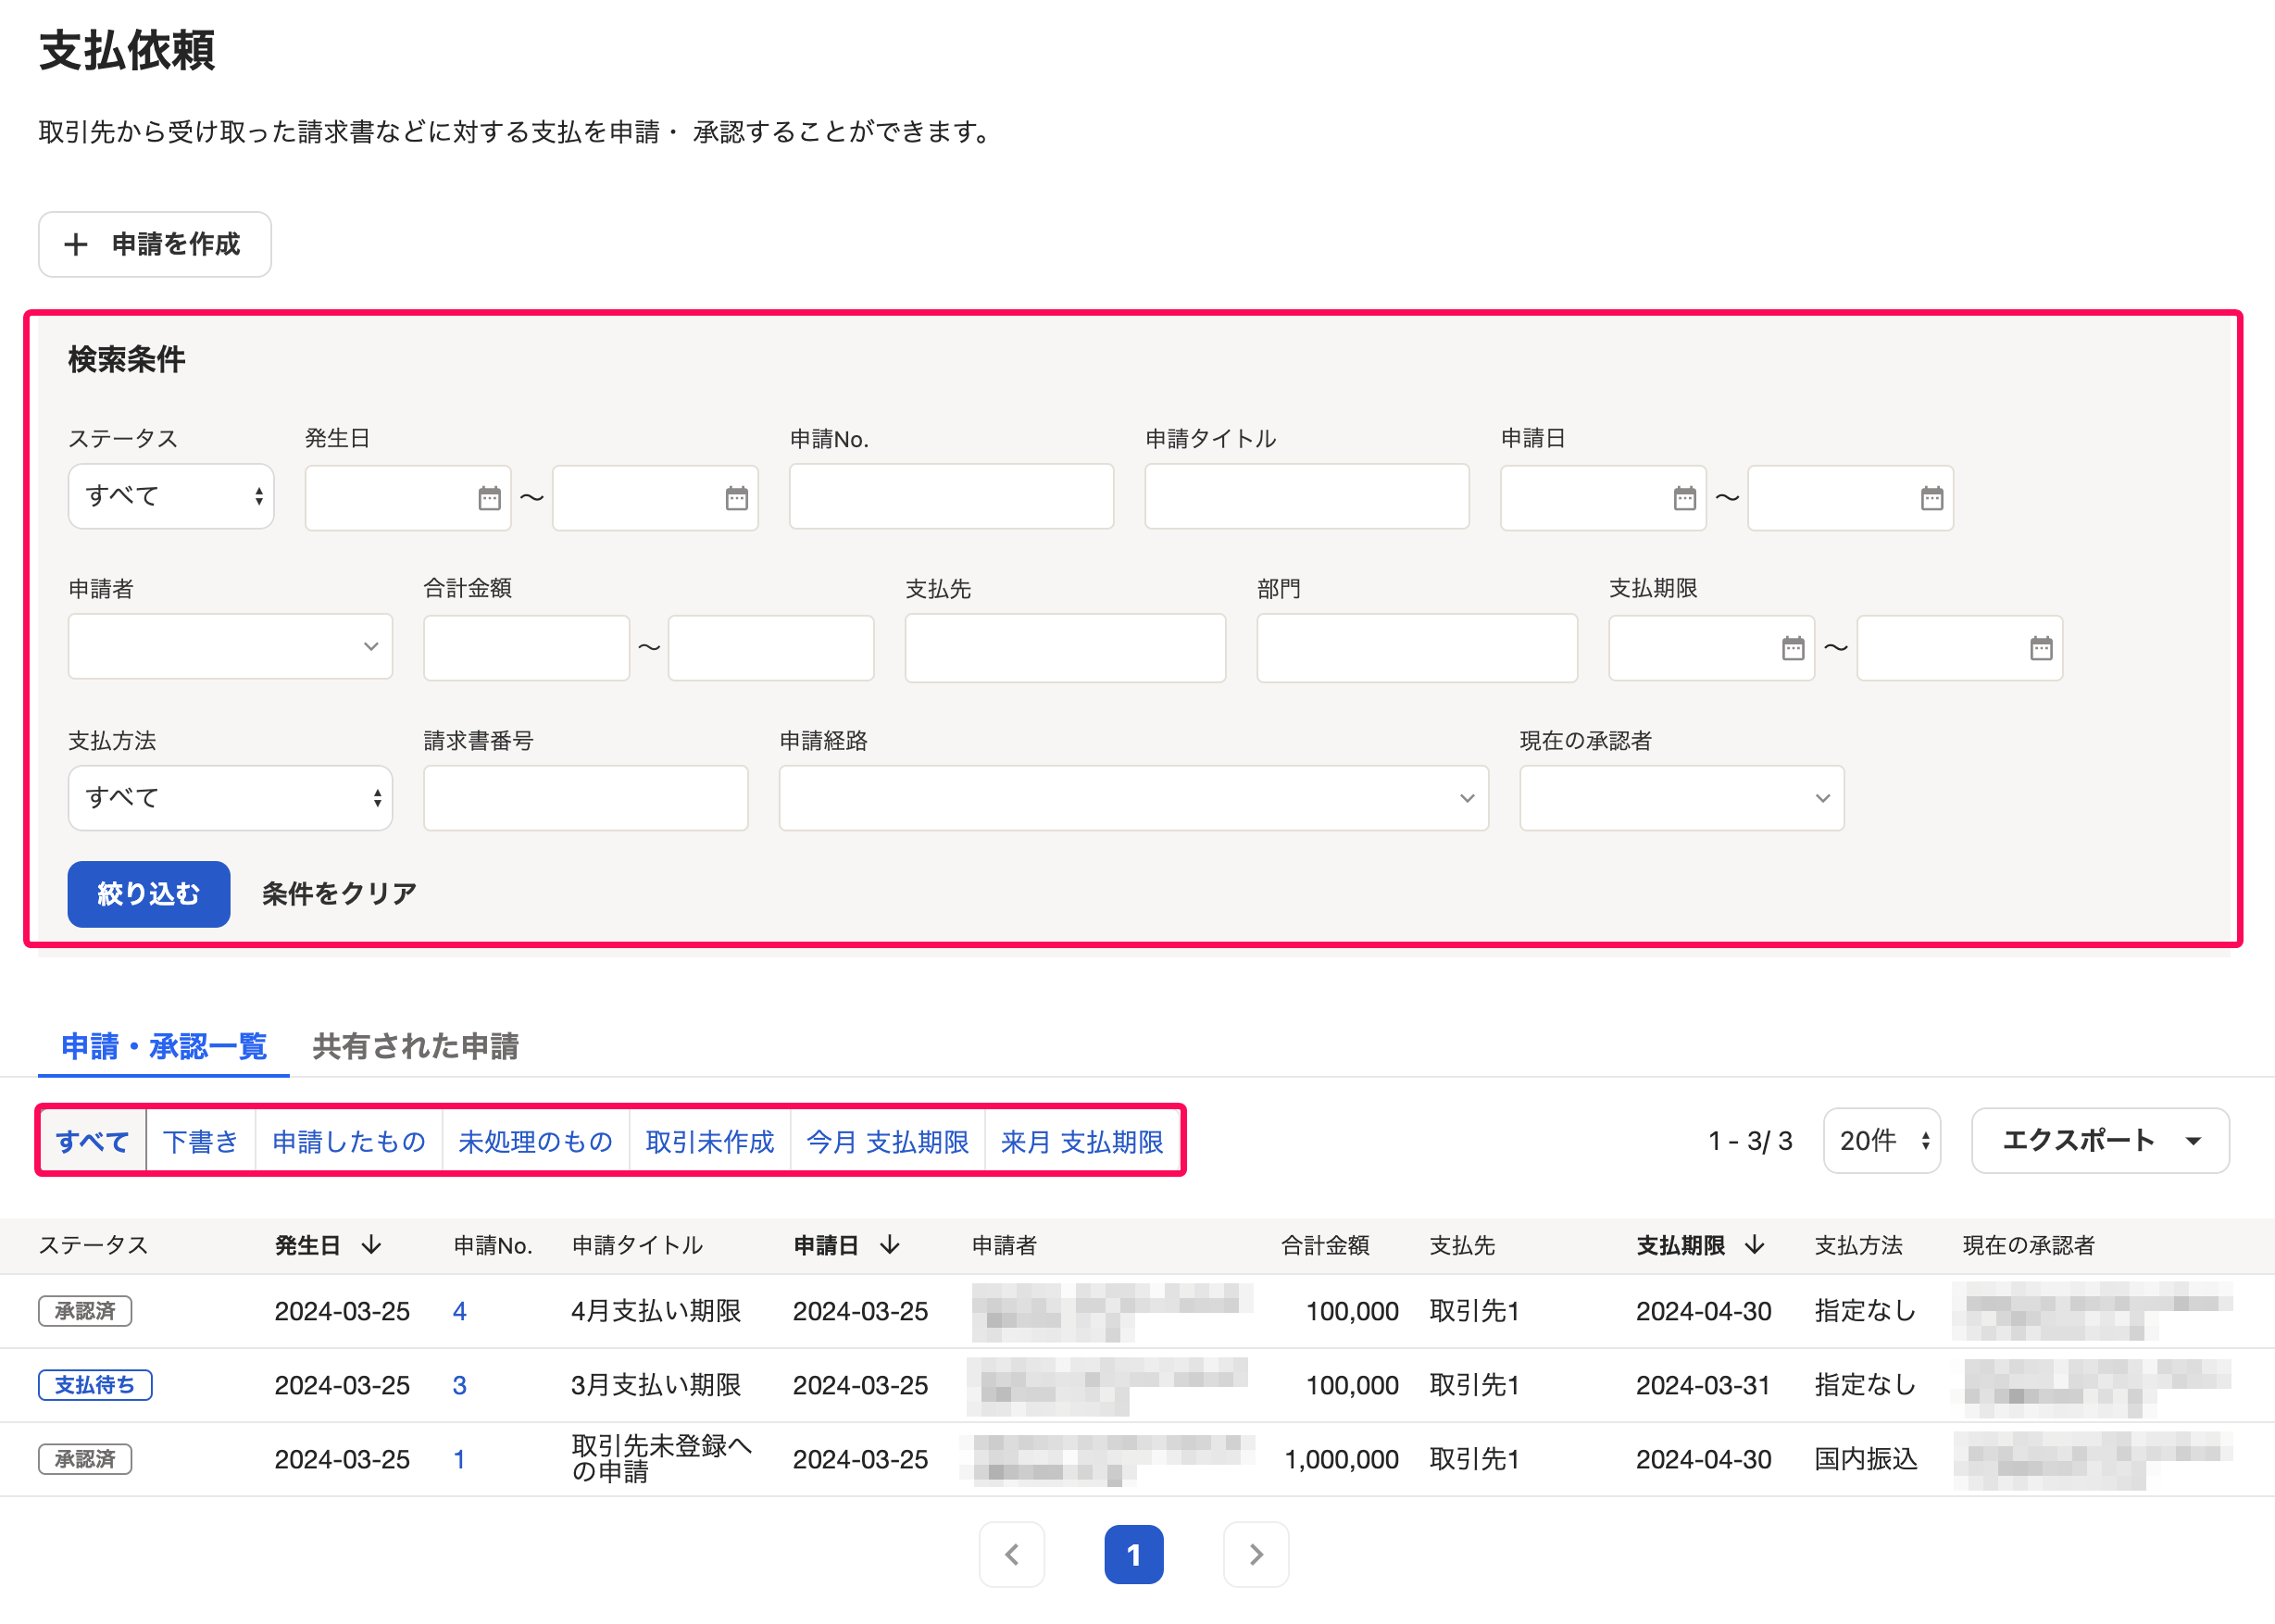Click the 国内振込 payment method cell
2275x1624 pixels.
pos(1866,1459)
